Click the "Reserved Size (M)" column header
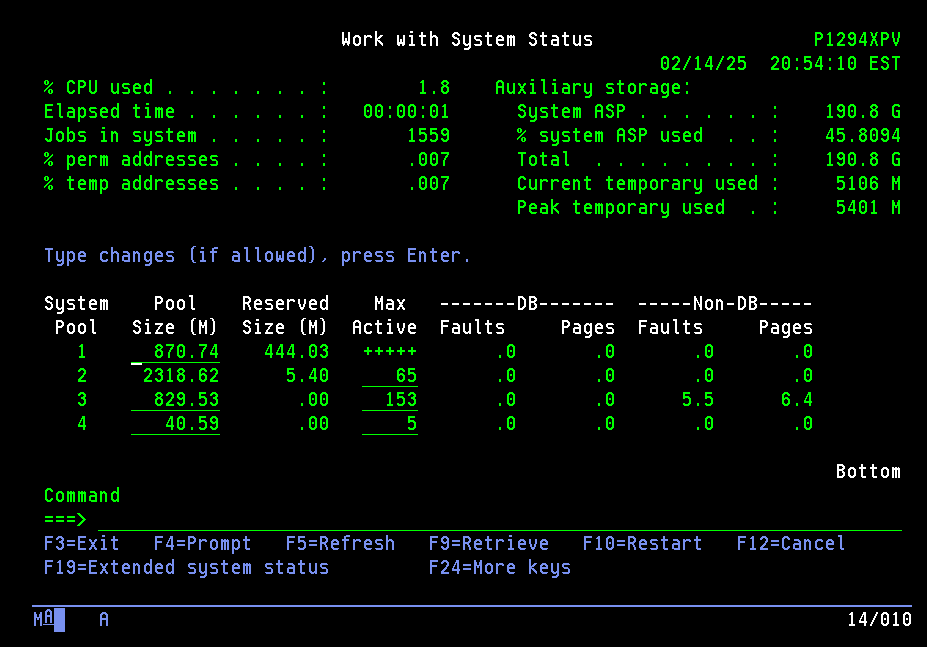The height and width of the screenshot is (647, 927). pyautogui.click(x=285, y=316)
